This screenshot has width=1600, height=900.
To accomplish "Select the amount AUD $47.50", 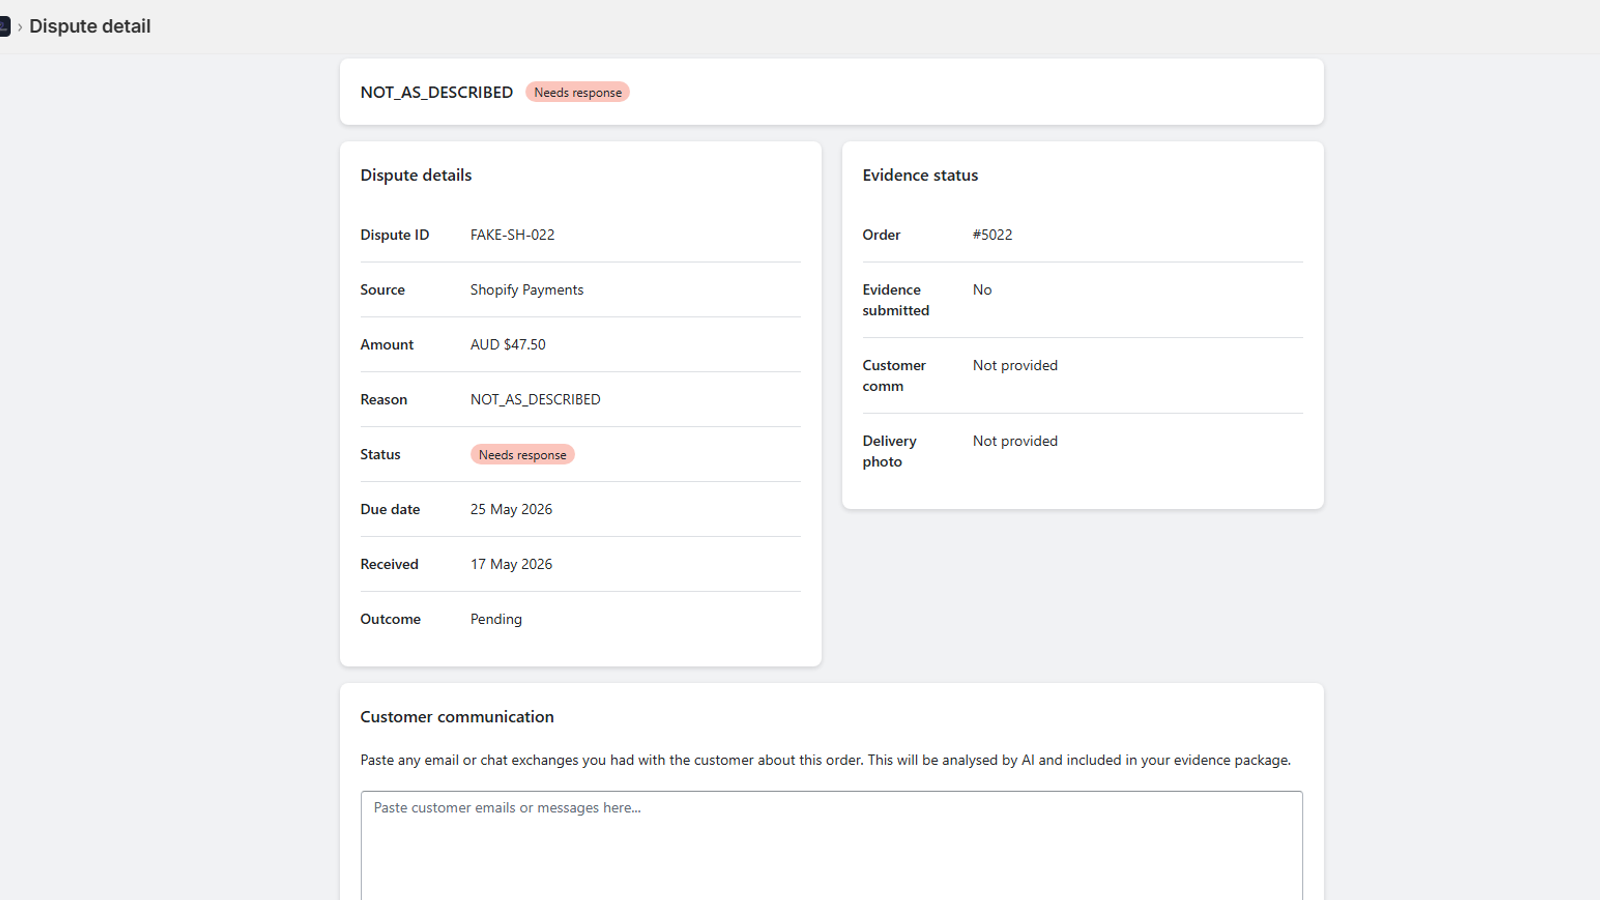I will (x=508, y=345).
